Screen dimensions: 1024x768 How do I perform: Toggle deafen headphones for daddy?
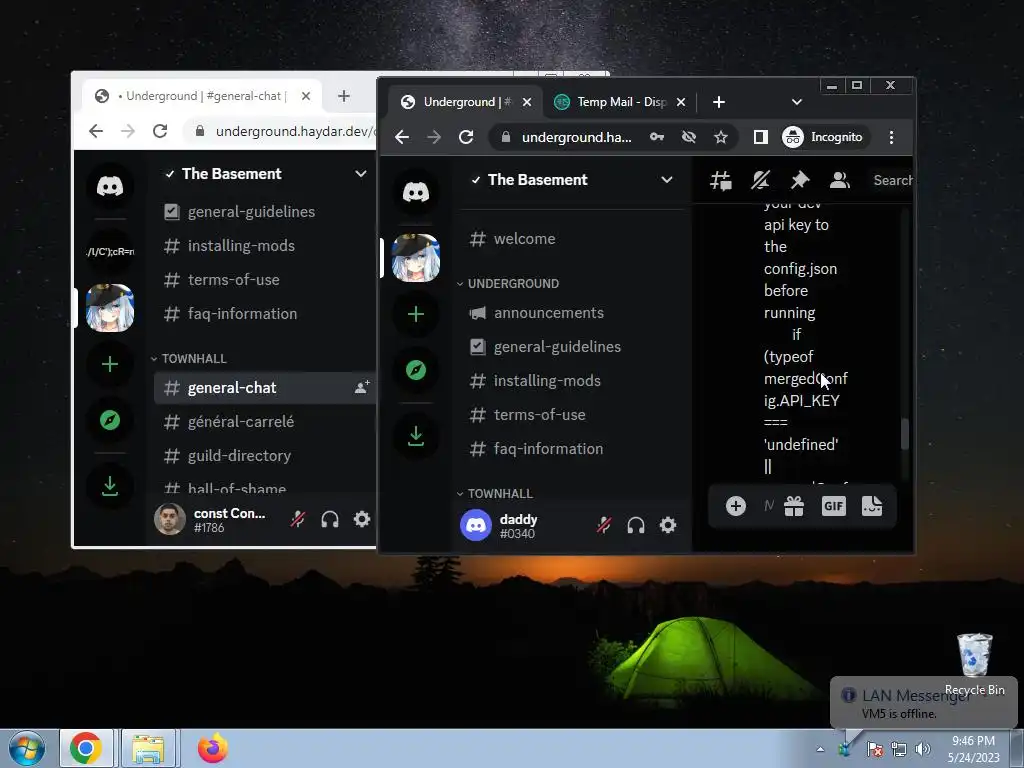pos(636,525)
